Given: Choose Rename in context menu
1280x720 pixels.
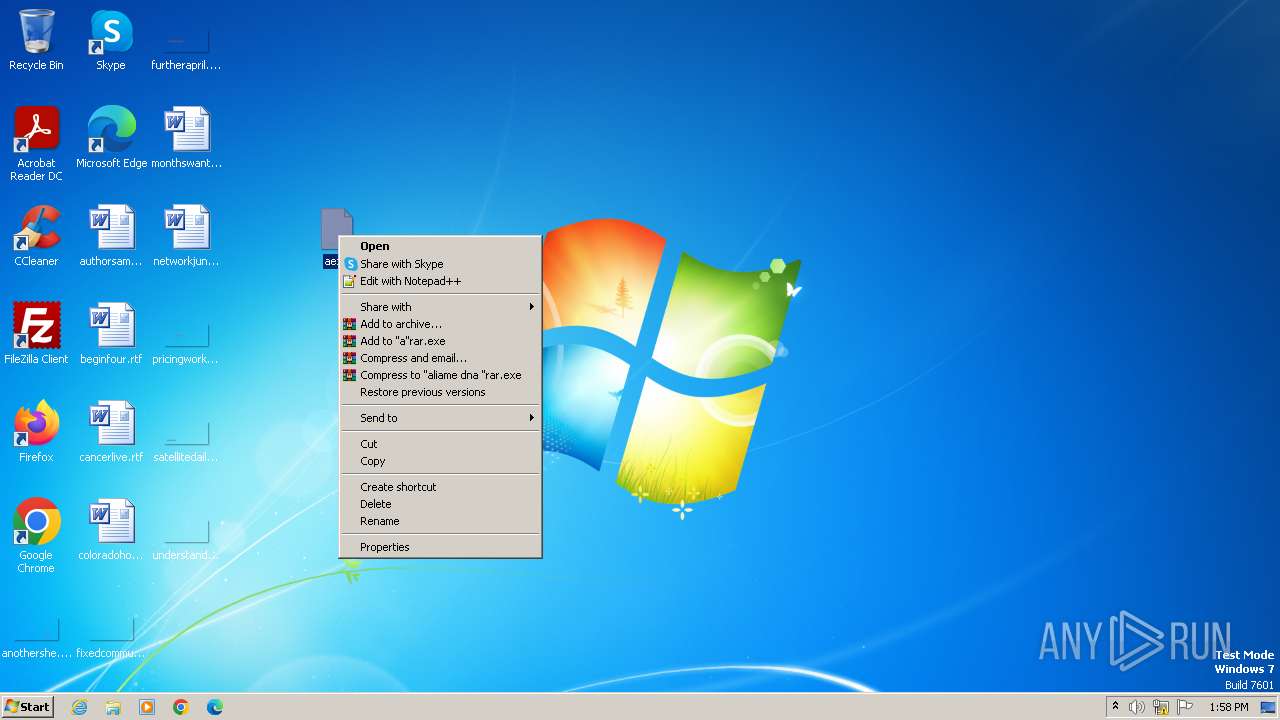Looking at the screenshot, I should [x=440, y=521].
